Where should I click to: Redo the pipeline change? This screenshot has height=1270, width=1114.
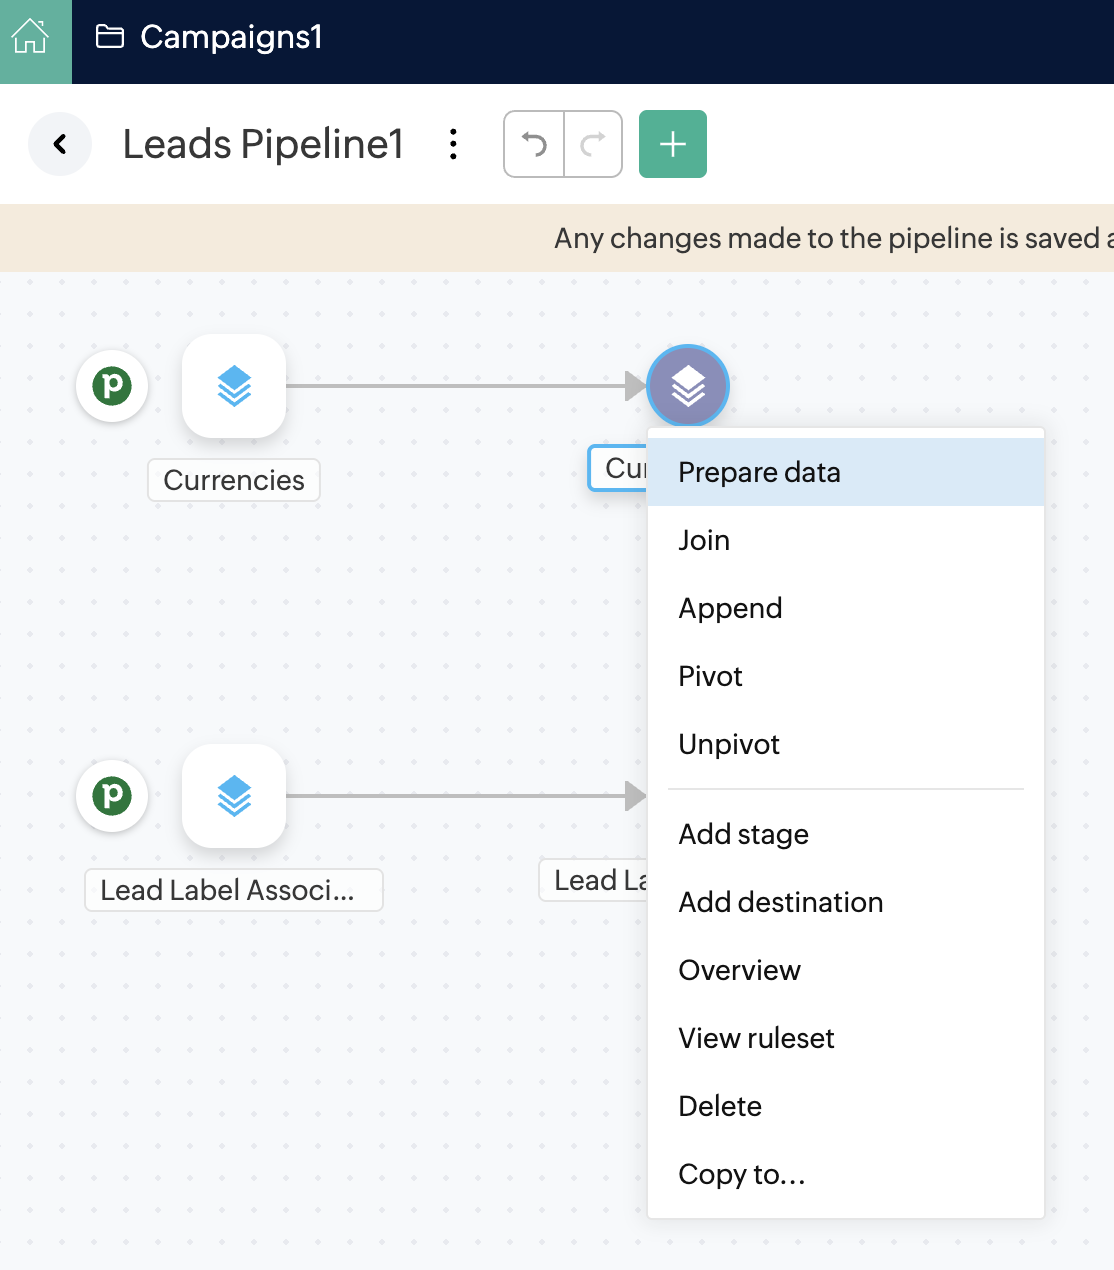593,144
